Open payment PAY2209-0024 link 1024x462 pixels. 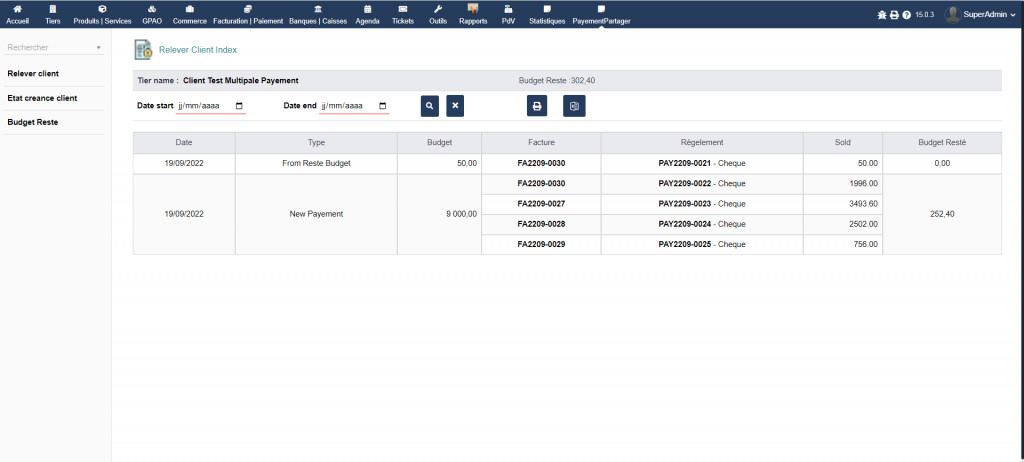[684, 224]
